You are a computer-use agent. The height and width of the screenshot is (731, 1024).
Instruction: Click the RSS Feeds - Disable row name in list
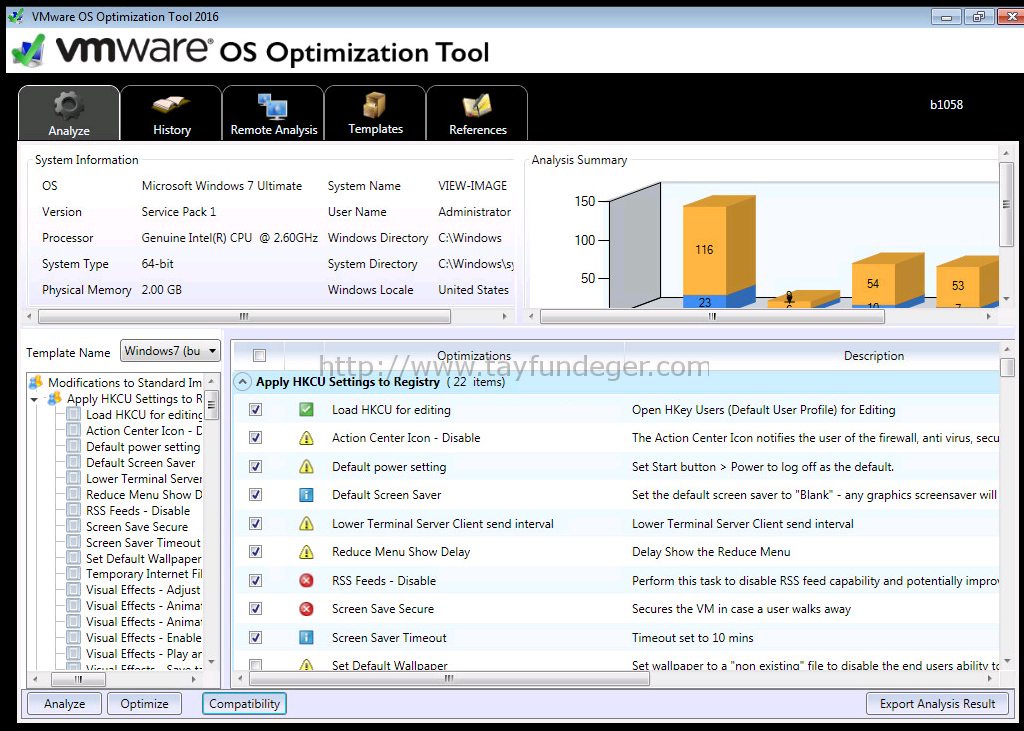[x=383, y=581]
